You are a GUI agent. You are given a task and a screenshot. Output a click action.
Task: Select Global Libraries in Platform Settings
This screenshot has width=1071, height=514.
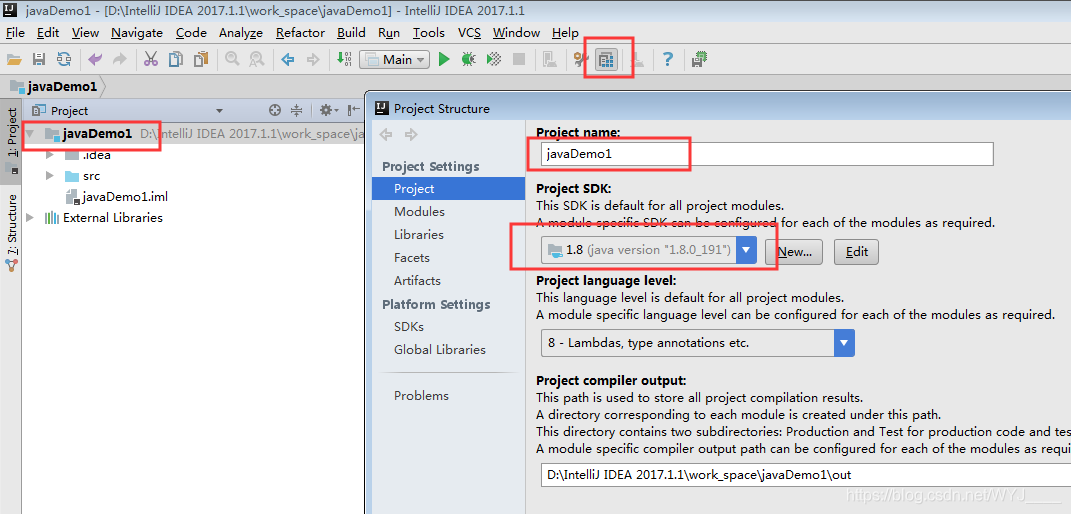(439, 349)
